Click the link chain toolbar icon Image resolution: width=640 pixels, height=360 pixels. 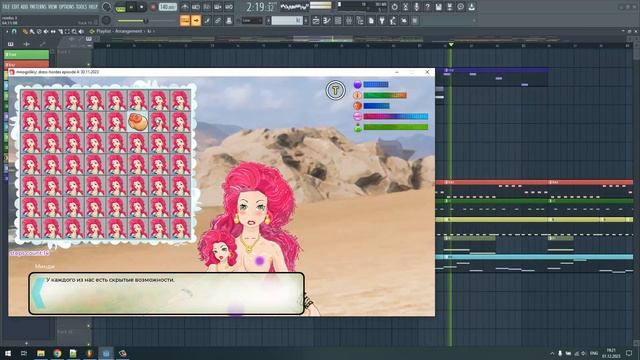point(218,20)
